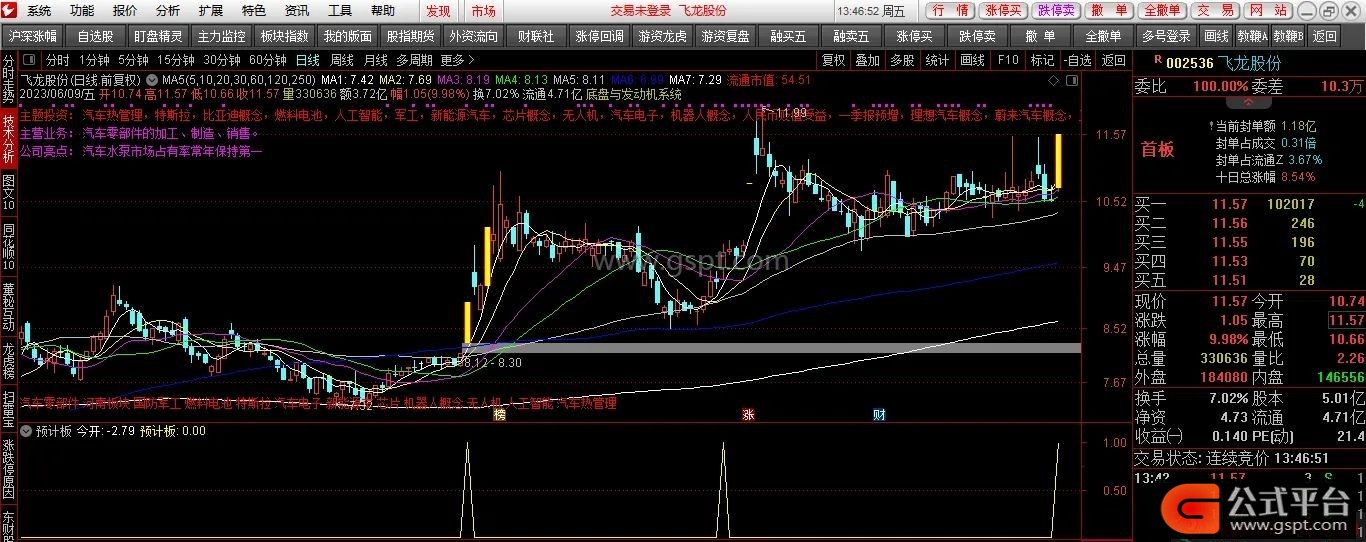Viewport: 1366px width, 542px height.
Task: Open 板块指数 from the toolbar
Action: point(284,35)
